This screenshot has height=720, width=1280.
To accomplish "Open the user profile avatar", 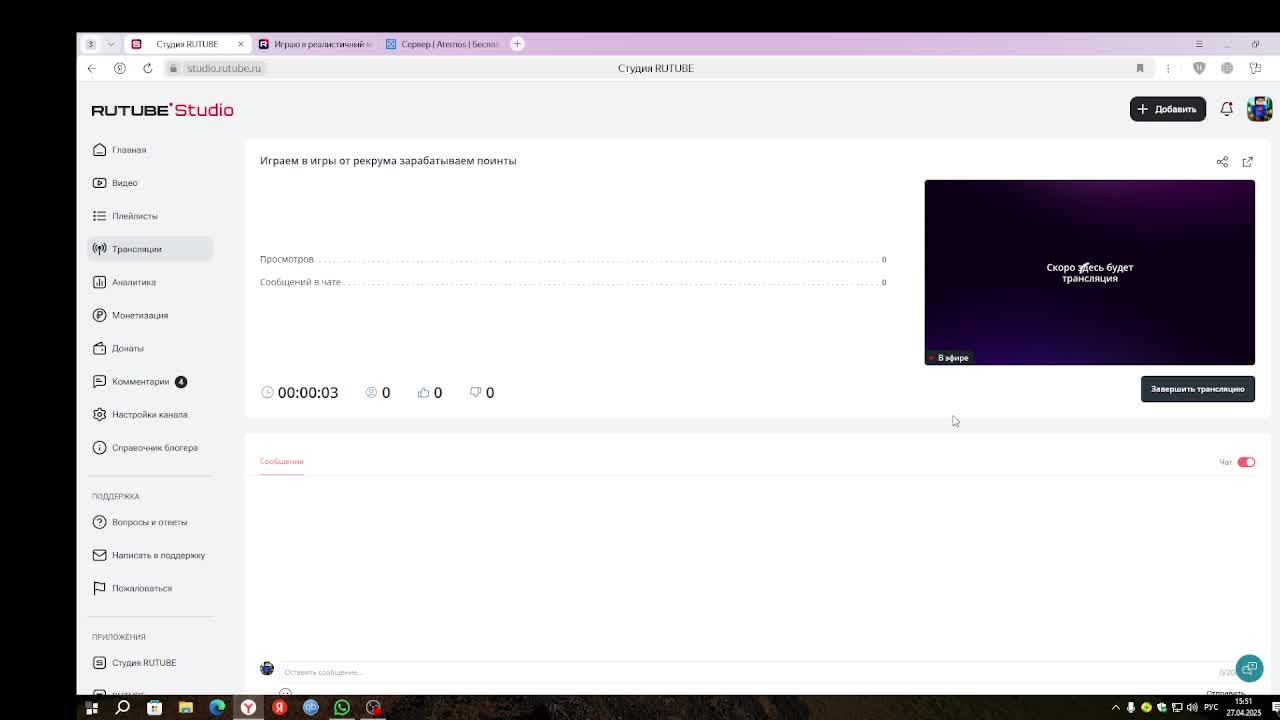I will [x=1259, y=109].
